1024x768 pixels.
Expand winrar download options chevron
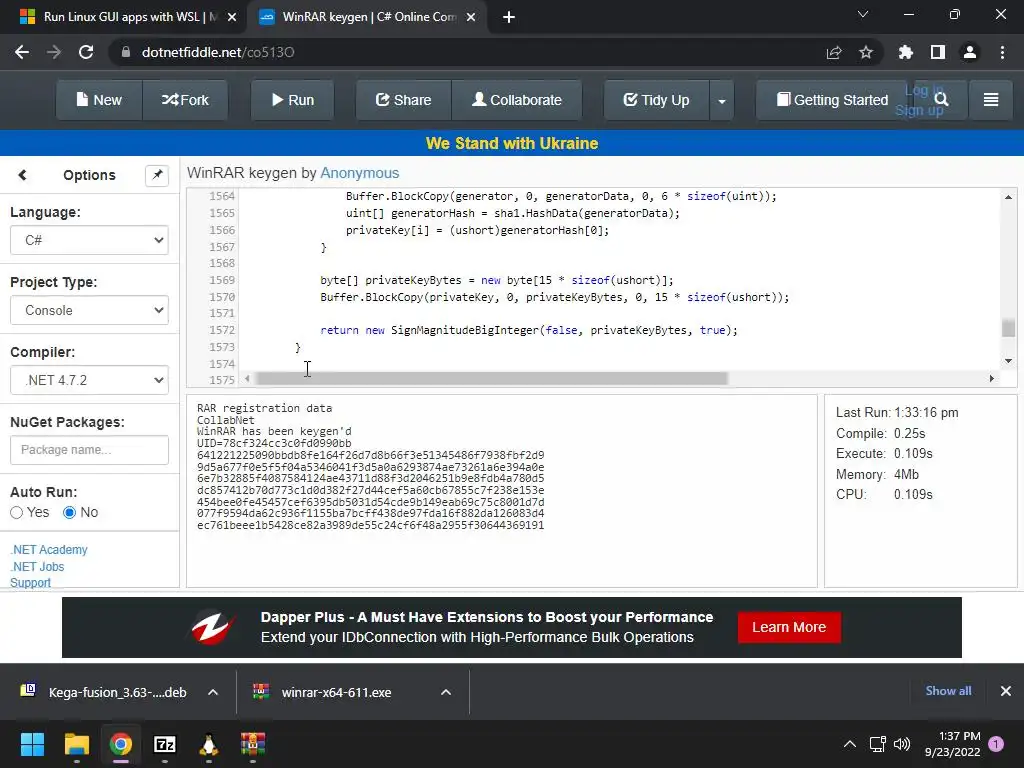tap(446, 692)
